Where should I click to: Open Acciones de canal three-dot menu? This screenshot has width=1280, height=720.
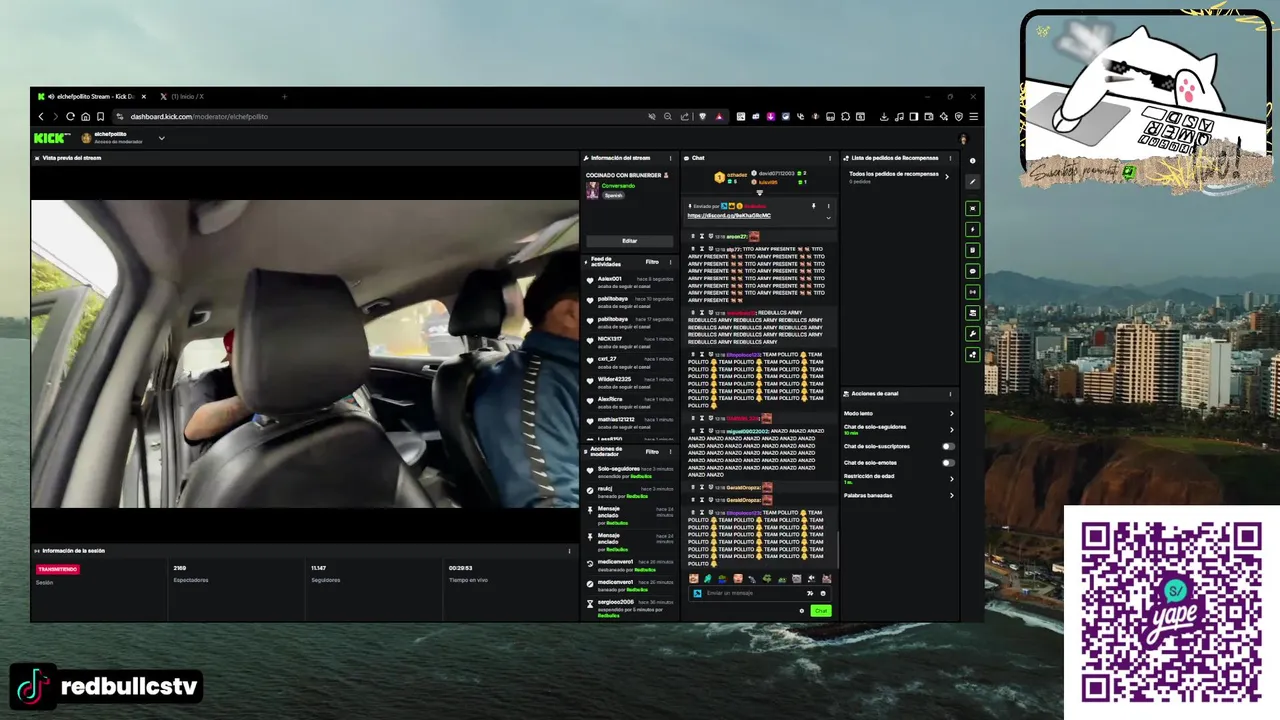pyautogui.click(x=951, y=394)
